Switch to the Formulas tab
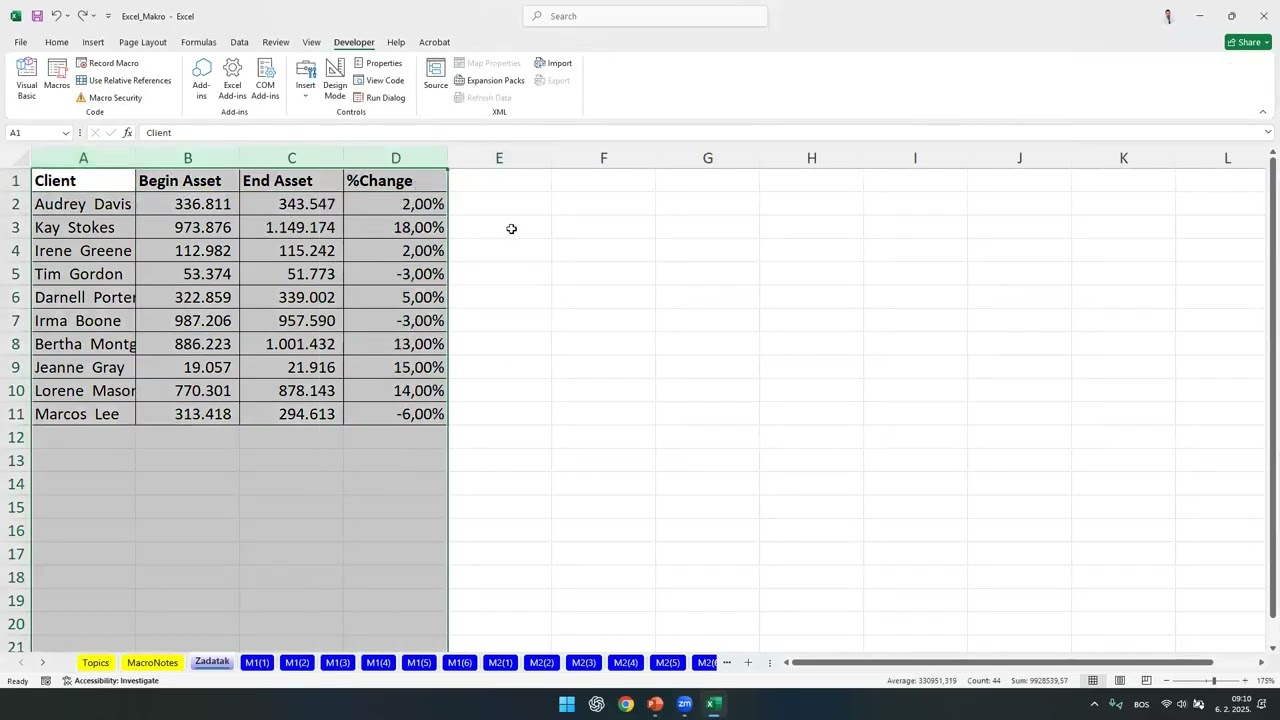1280x720 pixels. 199,42
